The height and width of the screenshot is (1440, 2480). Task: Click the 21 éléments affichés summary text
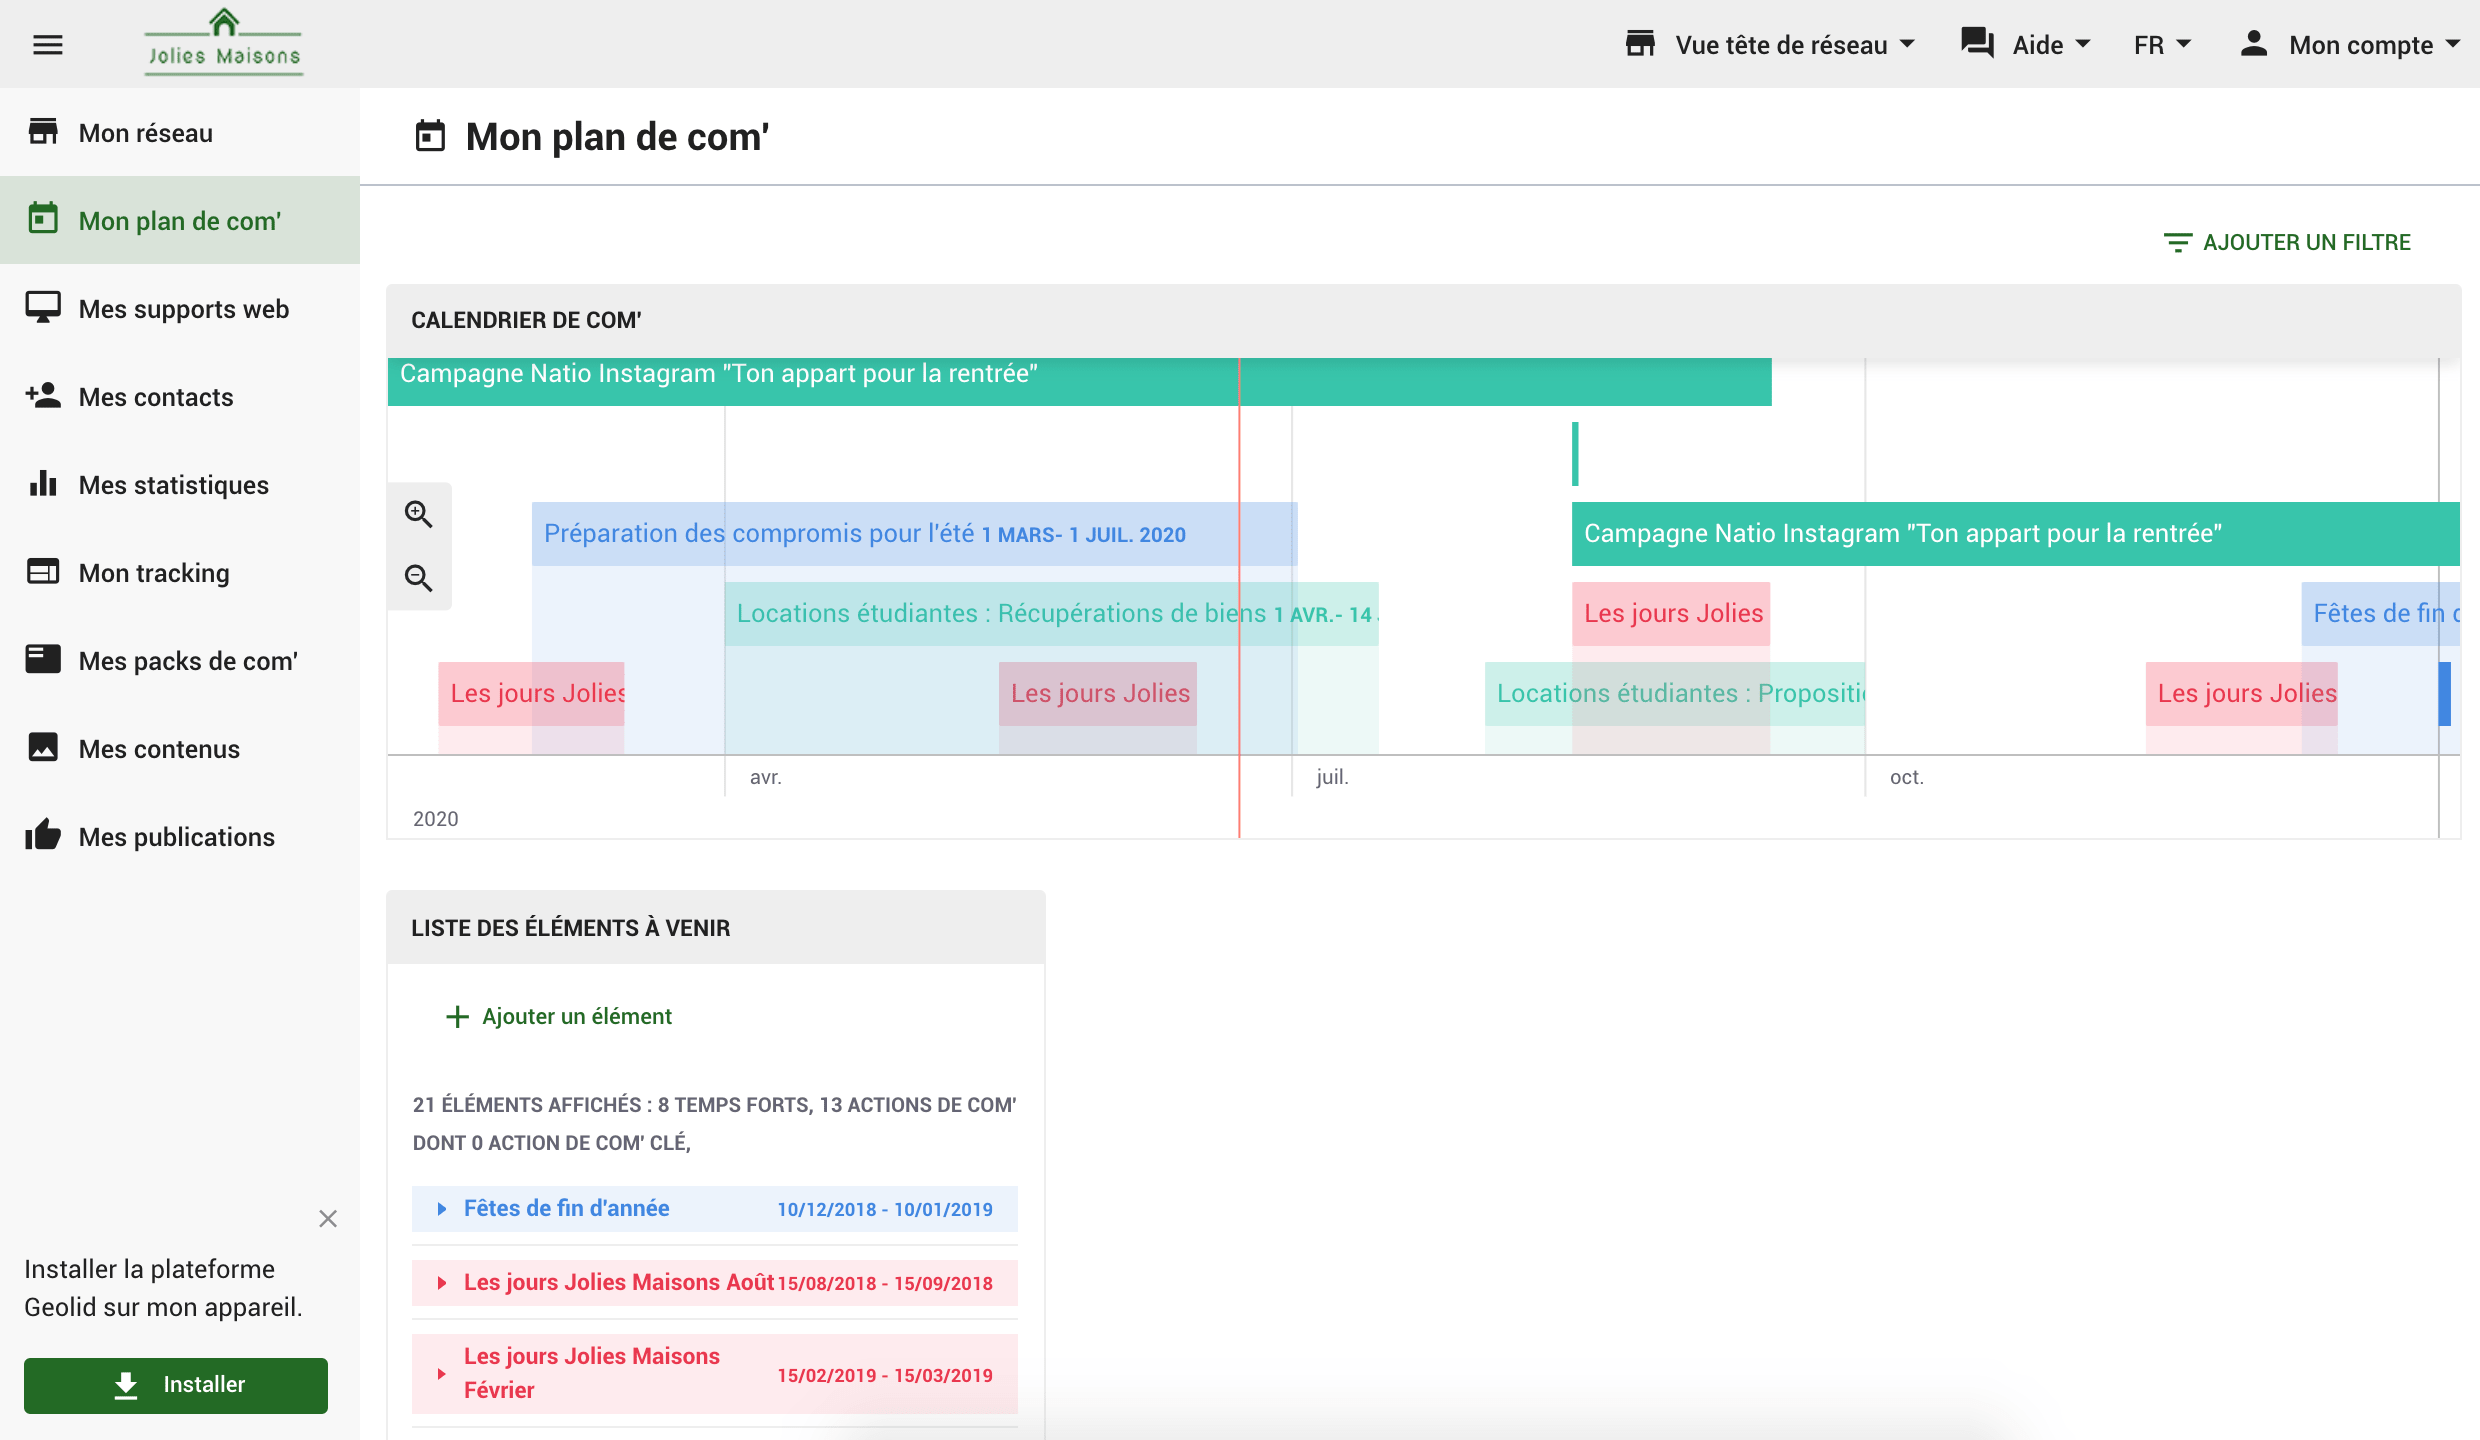coord(714,1124)
